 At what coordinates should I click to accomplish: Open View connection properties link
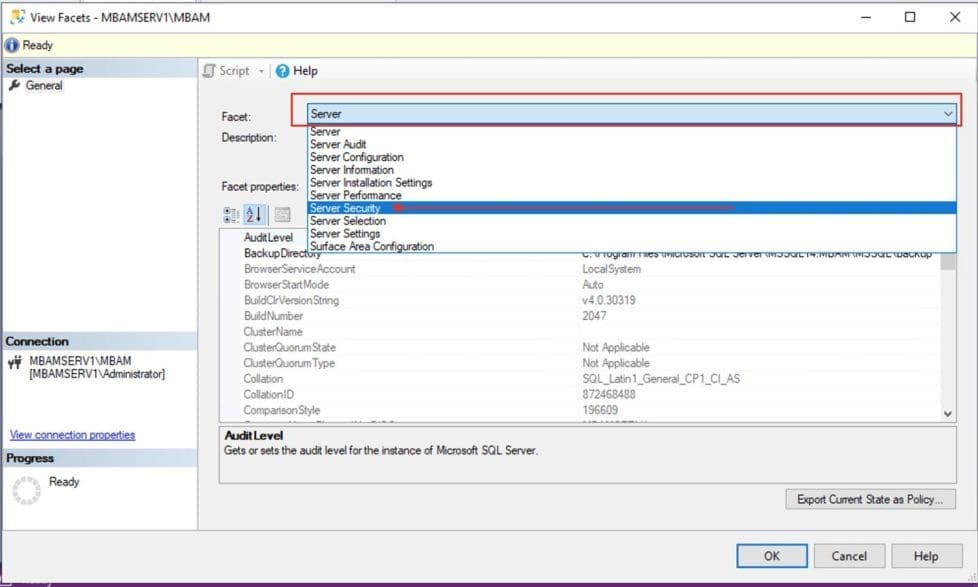pyautogui.click(x=72, y=435)
